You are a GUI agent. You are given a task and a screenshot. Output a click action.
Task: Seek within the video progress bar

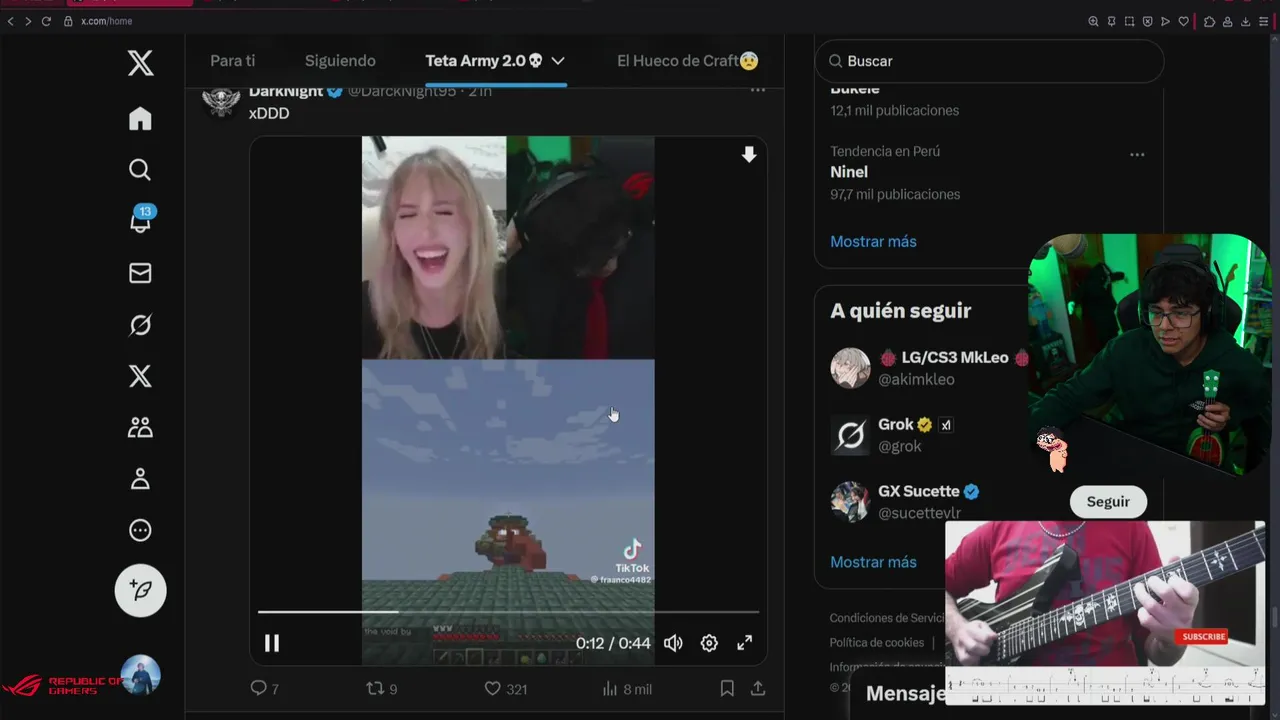click(508, 611)
